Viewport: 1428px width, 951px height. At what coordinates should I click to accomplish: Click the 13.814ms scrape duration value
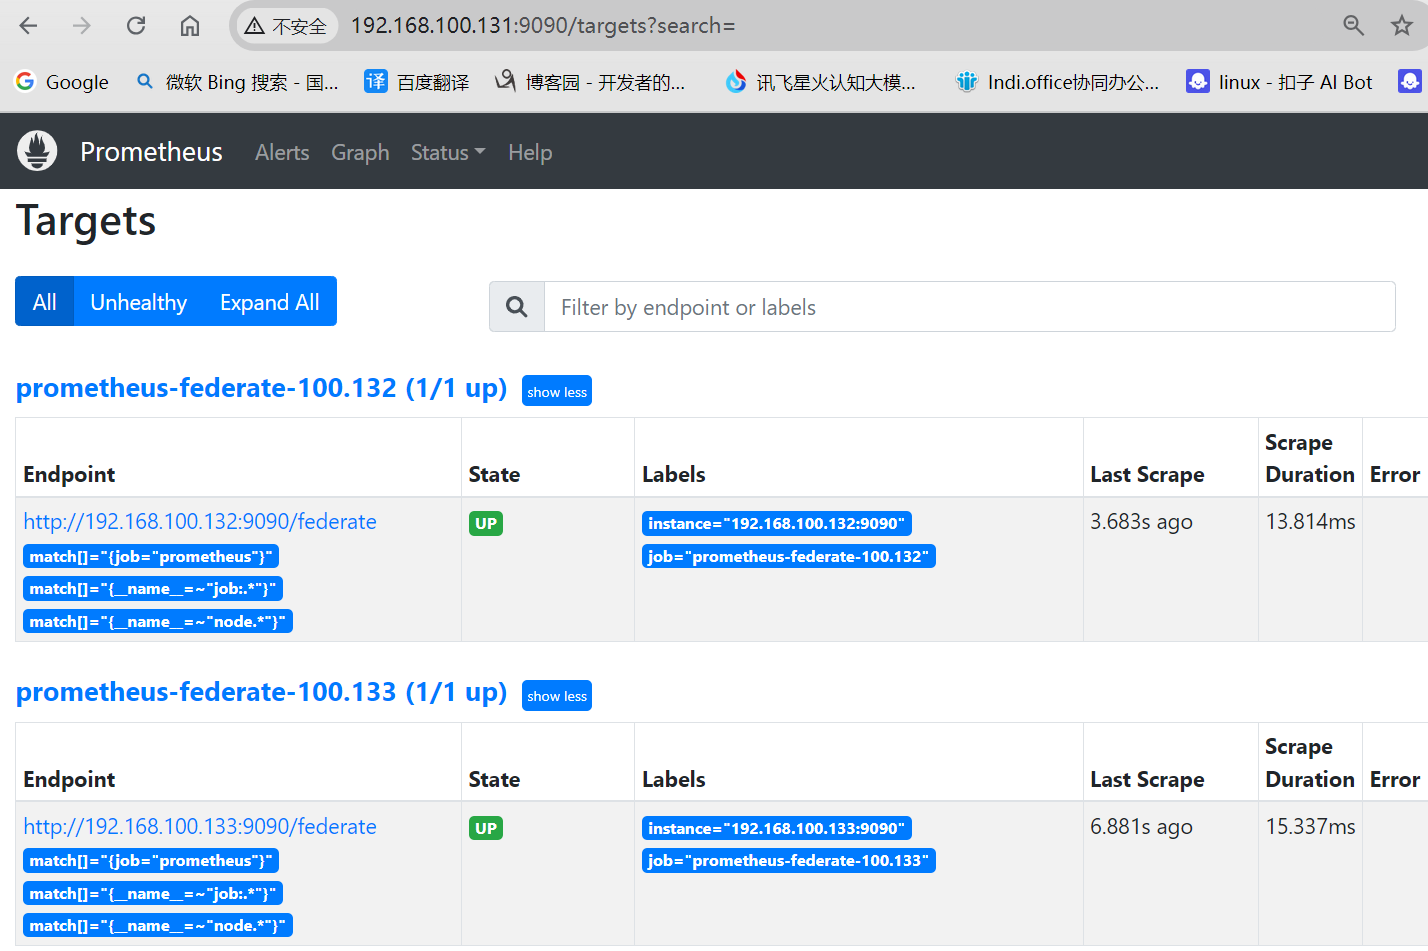pyautogui.click(x=1310, y=522)
